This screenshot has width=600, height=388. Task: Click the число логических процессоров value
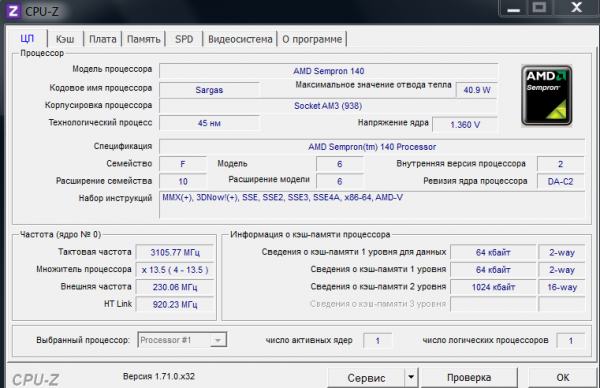coord(571,341)
